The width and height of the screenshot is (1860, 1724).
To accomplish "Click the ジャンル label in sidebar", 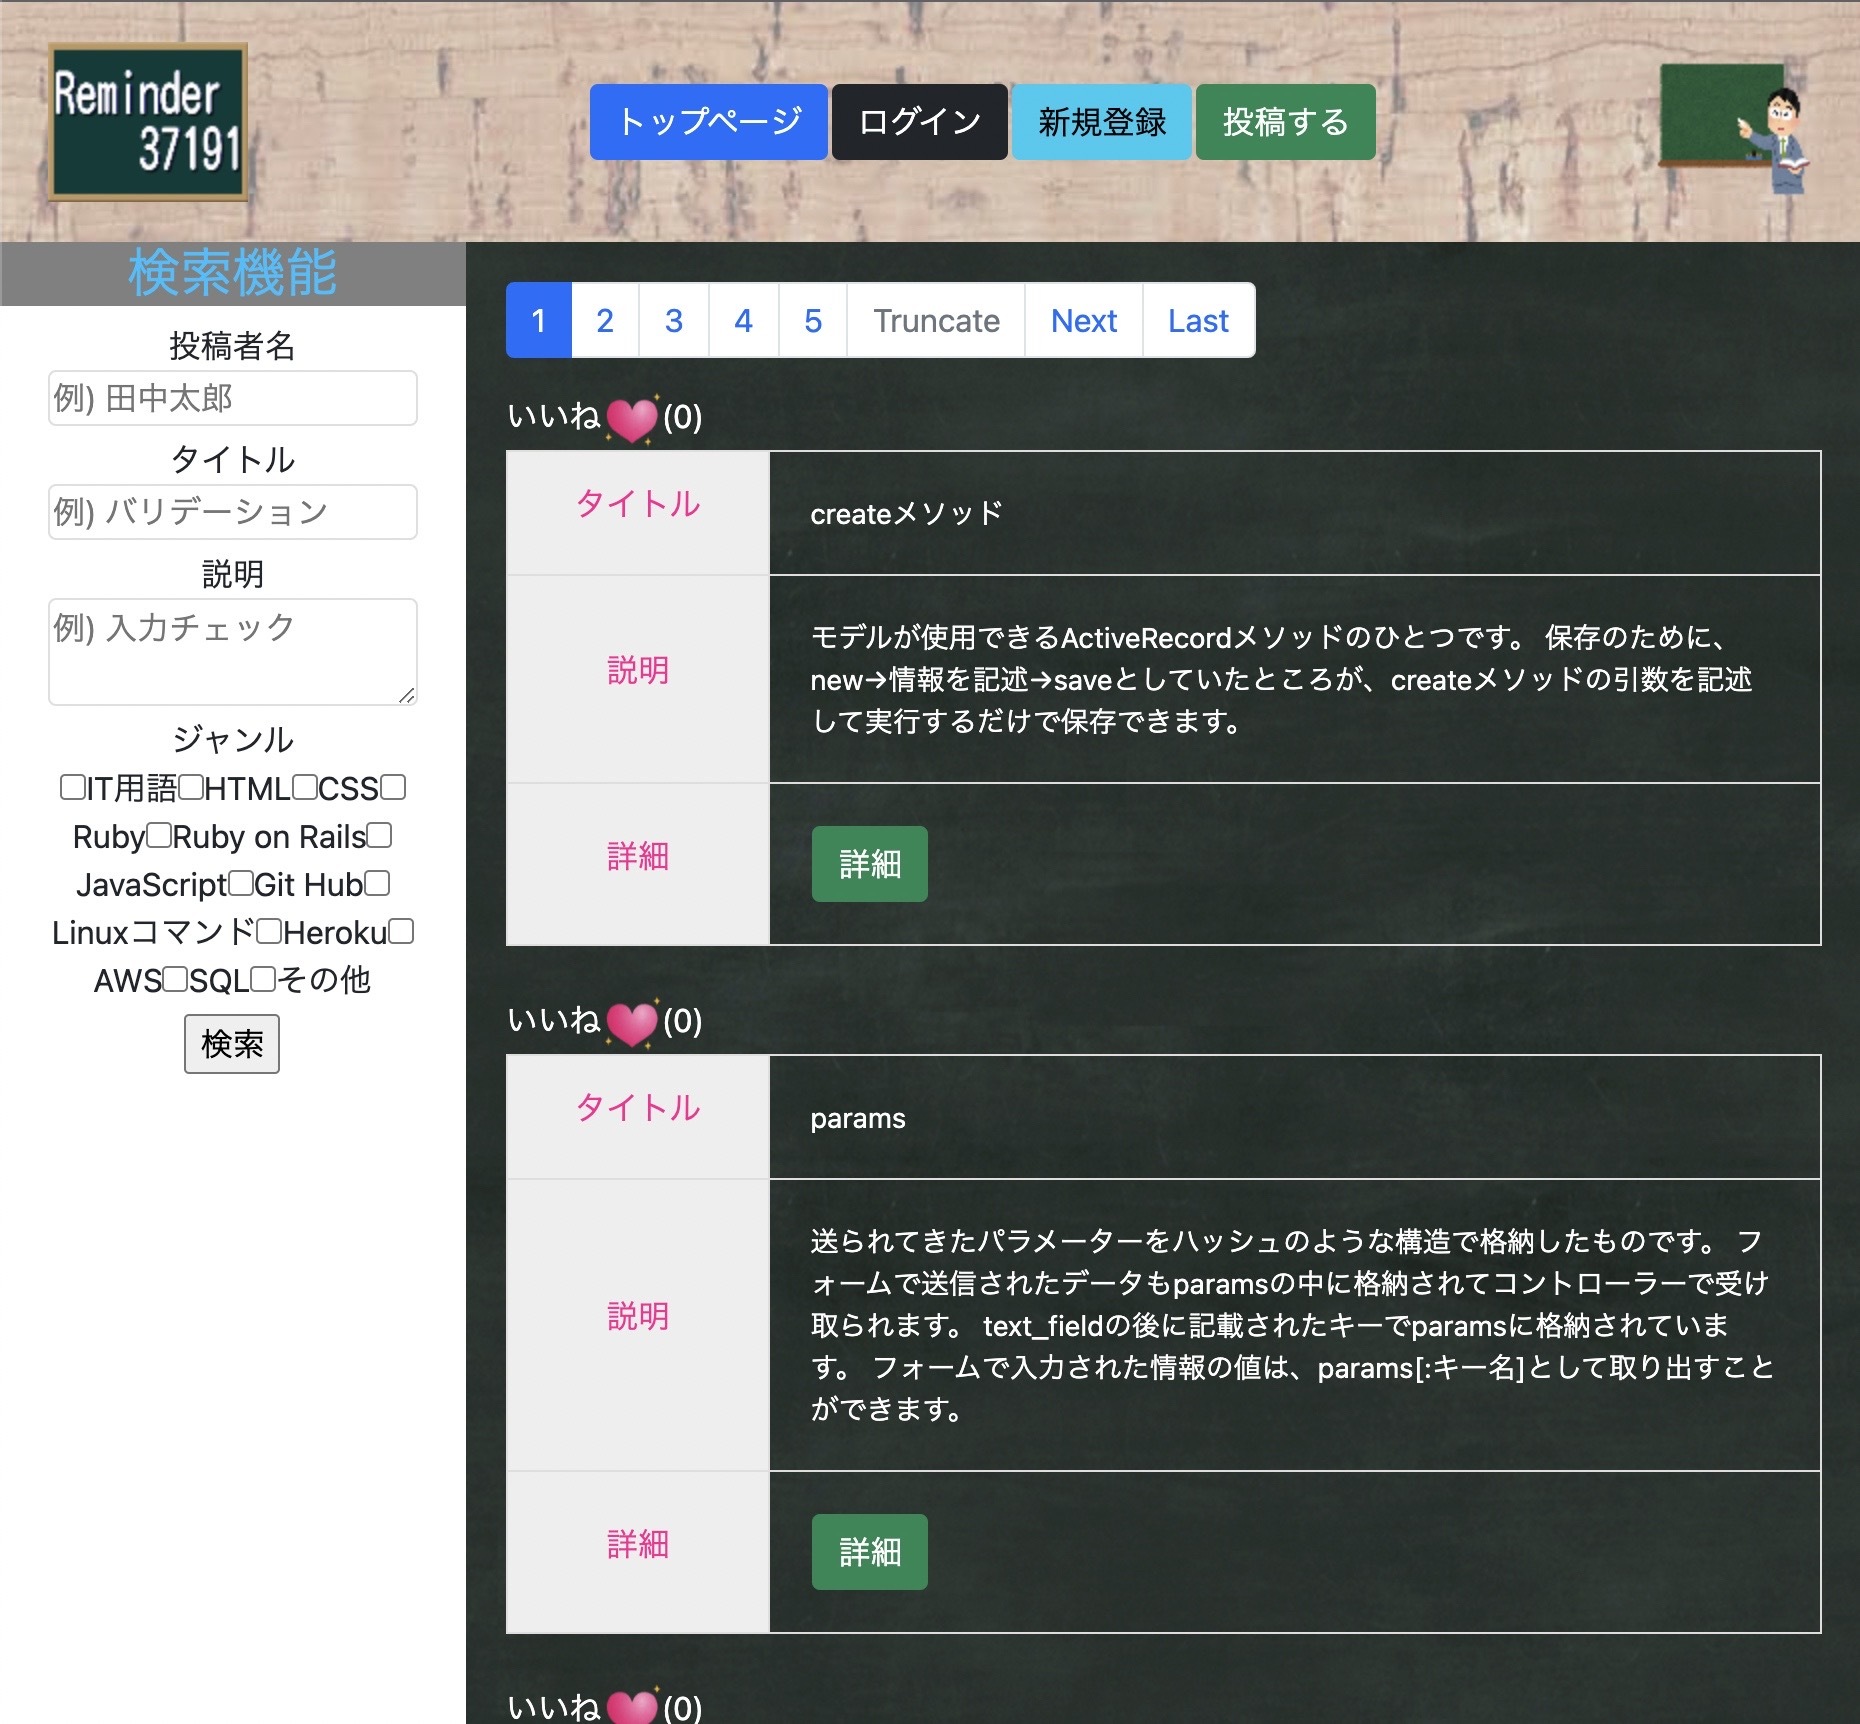I will tap(233, 739).
